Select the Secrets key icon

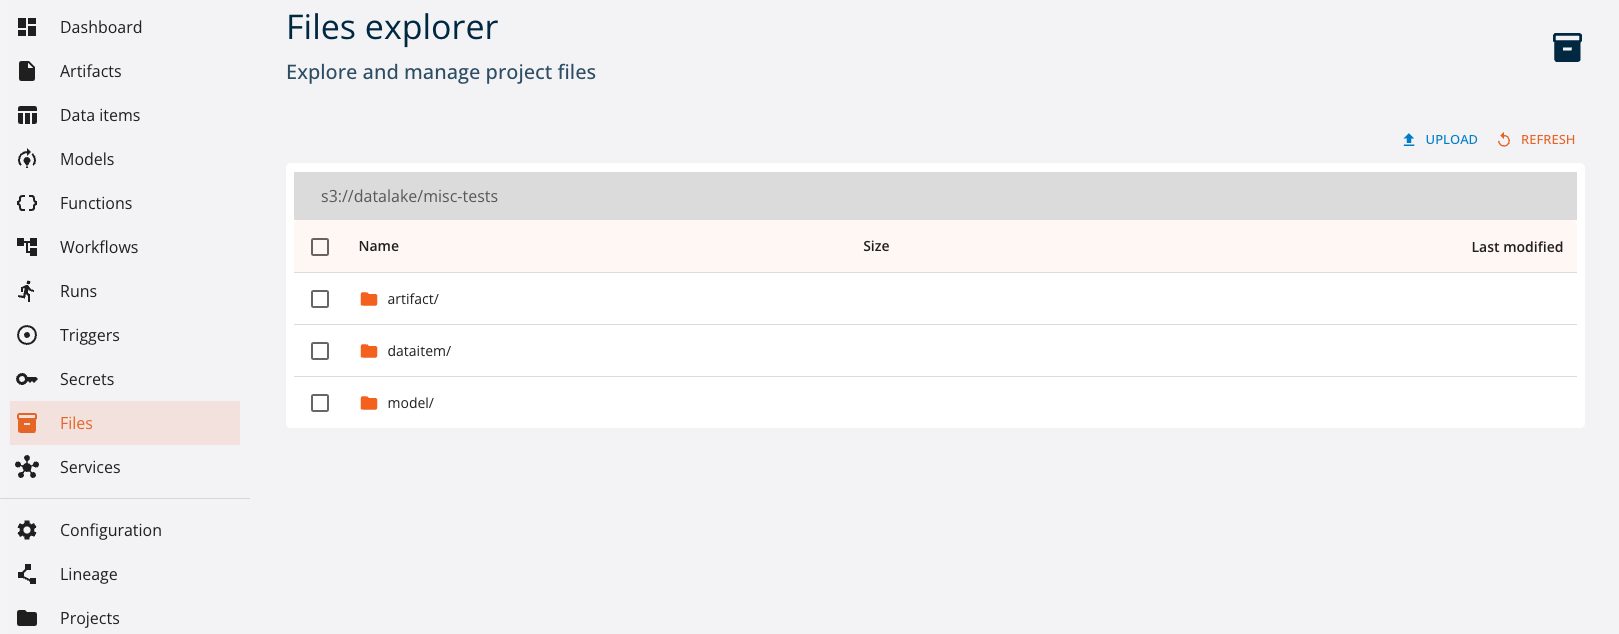27,379
